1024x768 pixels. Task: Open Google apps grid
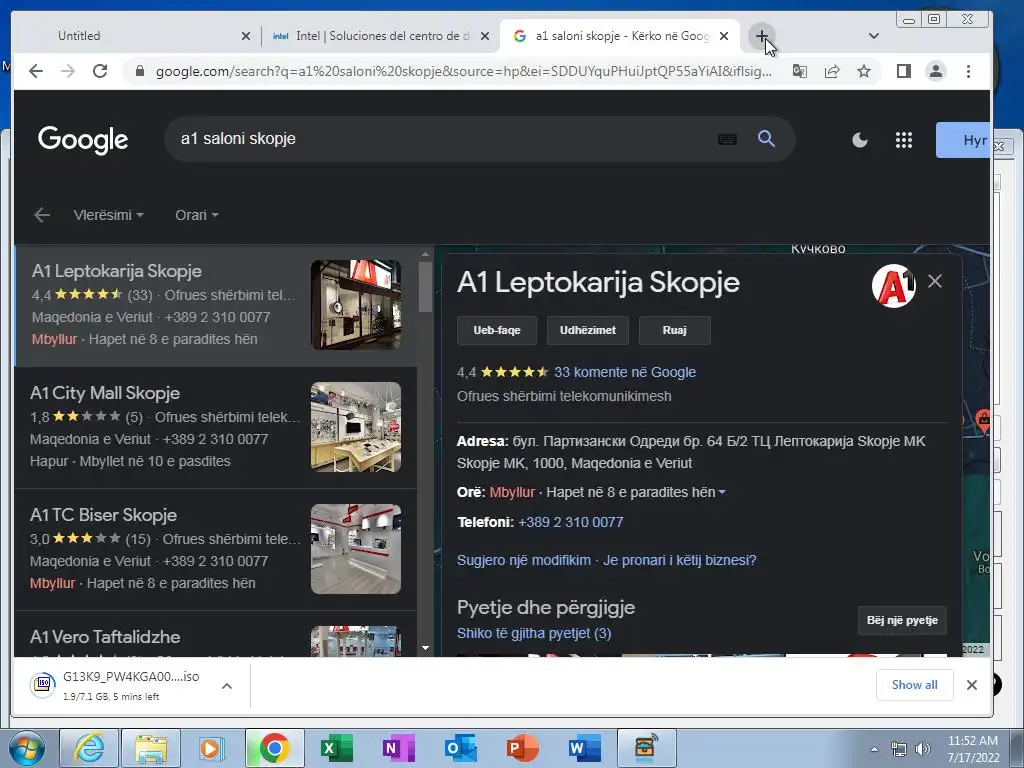point(904,140)
